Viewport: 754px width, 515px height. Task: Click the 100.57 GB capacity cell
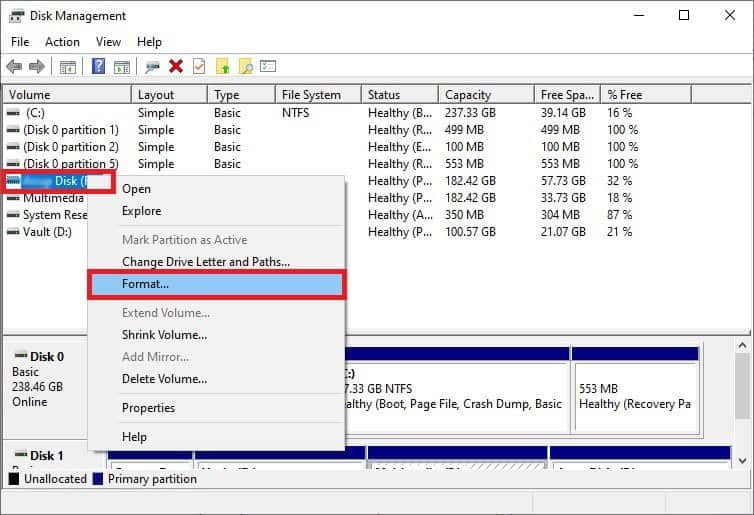pos(470,232)
